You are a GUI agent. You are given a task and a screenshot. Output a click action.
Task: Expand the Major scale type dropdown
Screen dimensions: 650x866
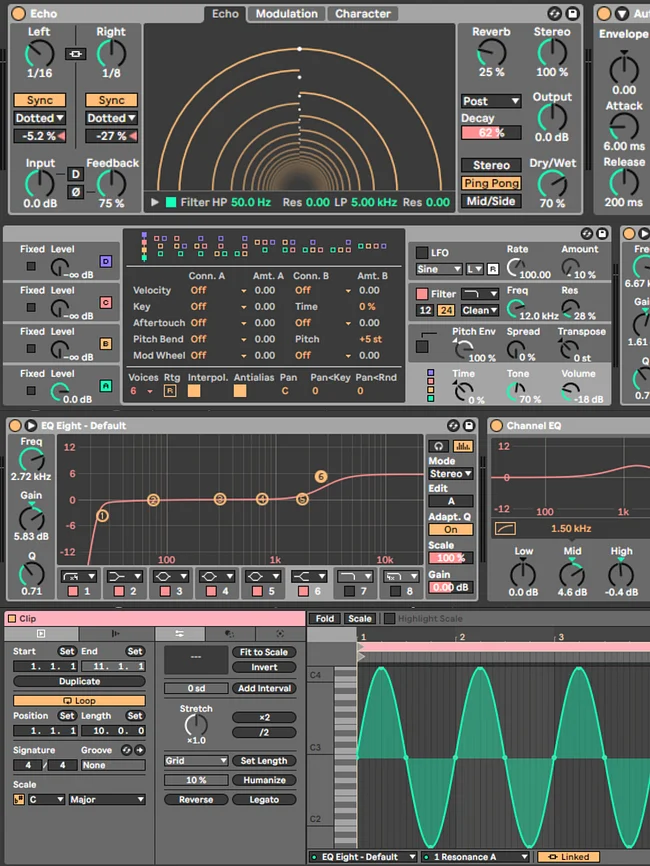click(107, 799)
